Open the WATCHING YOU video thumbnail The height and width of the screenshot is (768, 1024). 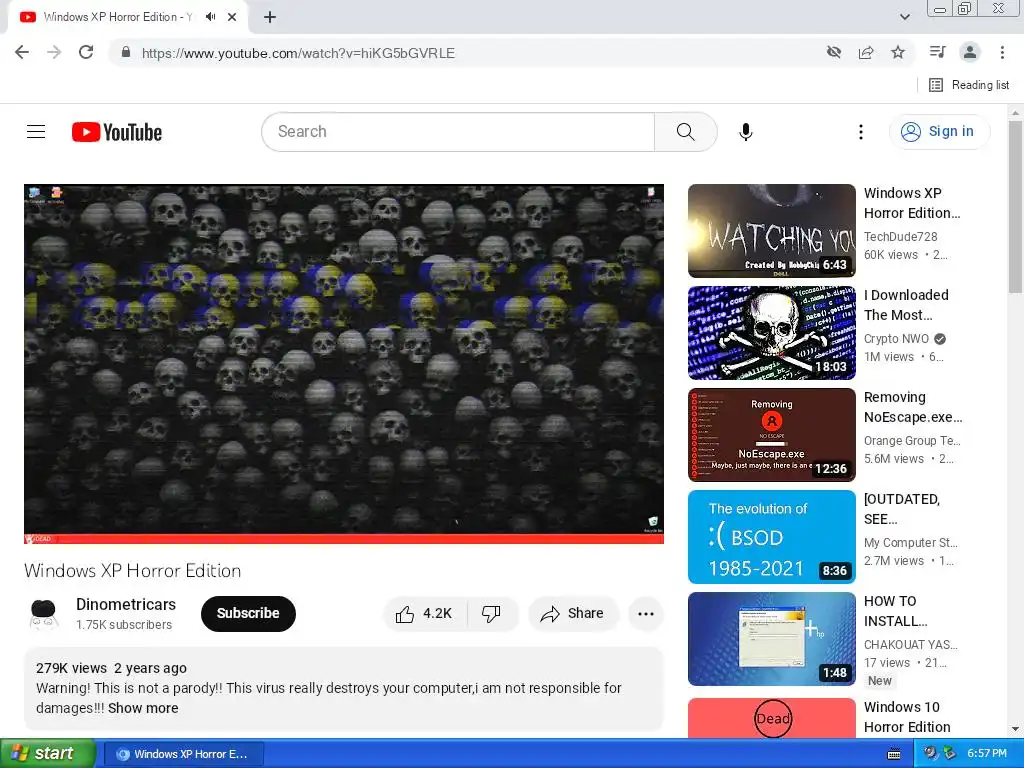(771, 231)
